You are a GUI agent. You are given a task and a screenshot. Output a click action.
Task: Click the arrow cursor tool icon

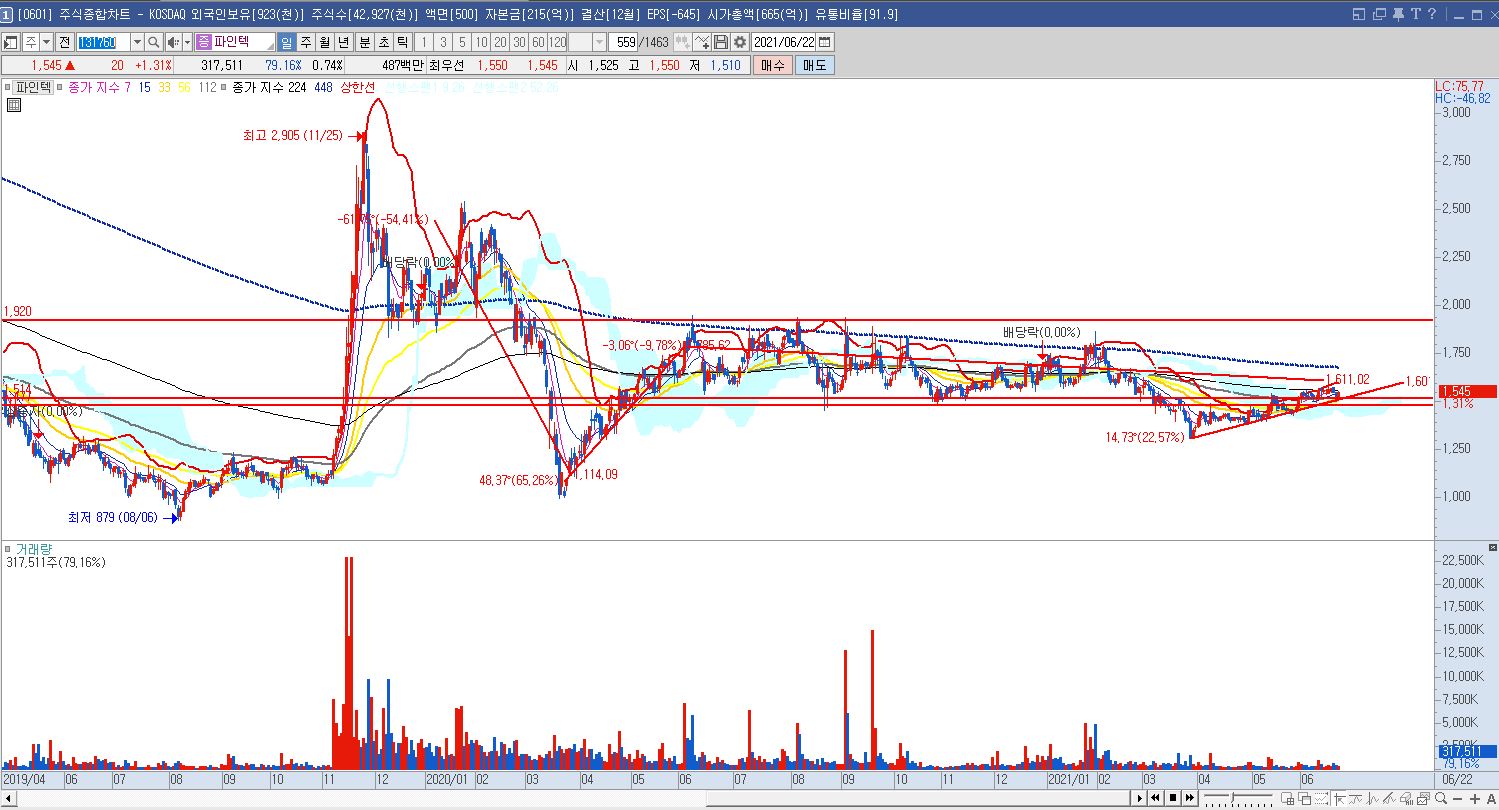(x=1340, y=798)
